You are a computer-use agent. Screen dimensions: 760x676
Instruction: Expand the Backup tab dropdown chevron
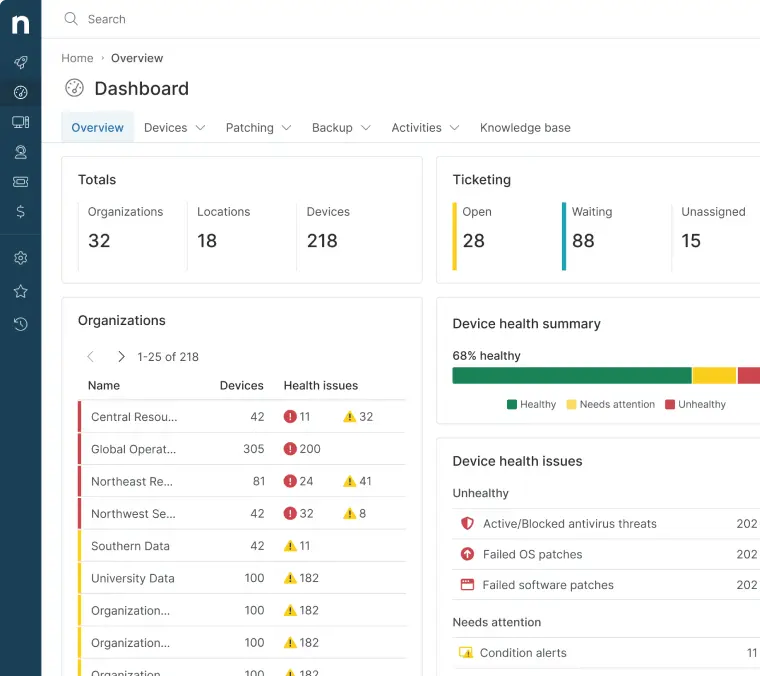coord(366,127)
